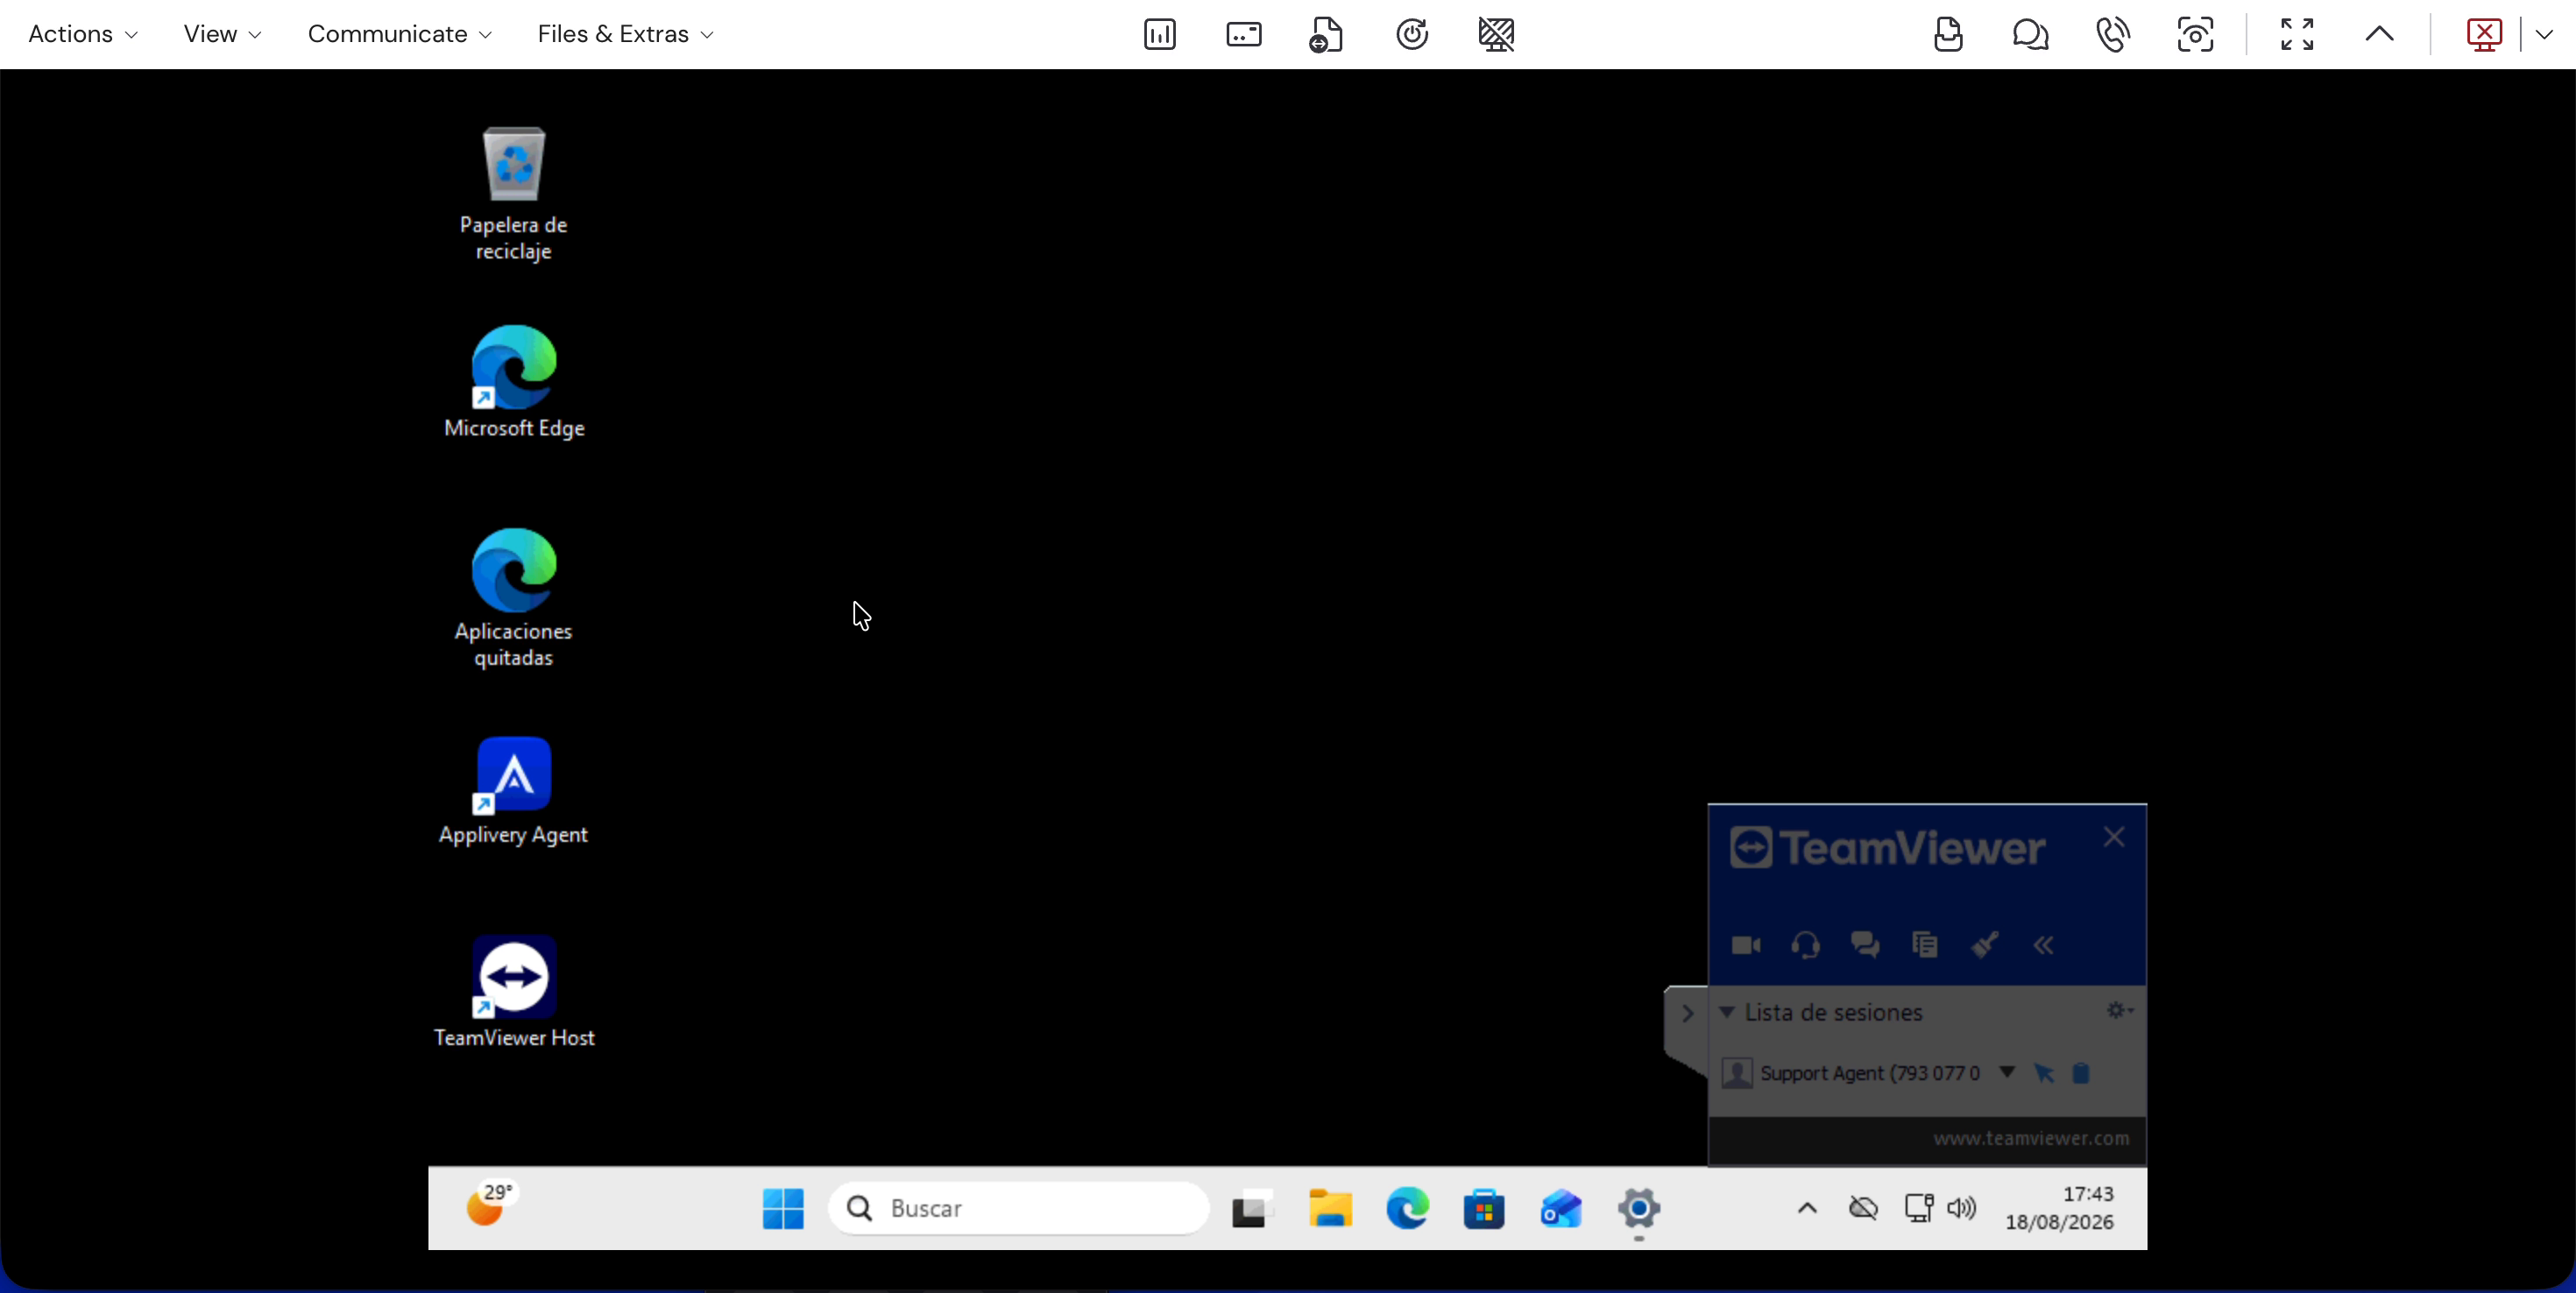Screen dimensions: 2576x1293
Task: Launch Edge from the taskbar
Action: click(1407, 1209)
